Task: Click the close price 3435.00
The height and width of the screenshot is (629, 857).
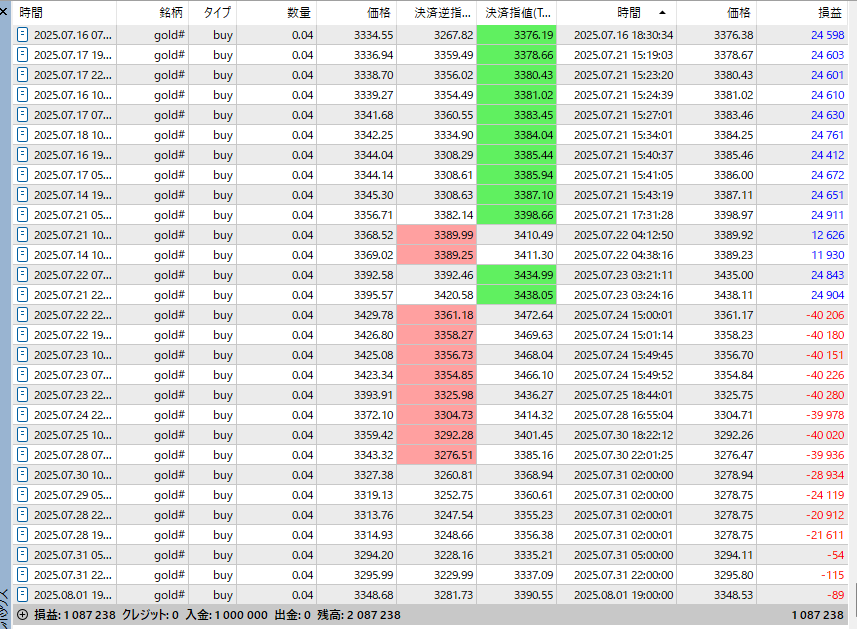Action: coord(733,275)
